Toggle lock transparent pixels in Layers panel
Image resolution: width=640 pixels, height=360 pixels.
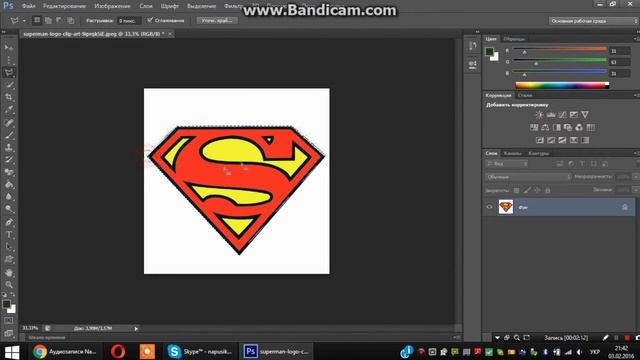tap(516, 190)
